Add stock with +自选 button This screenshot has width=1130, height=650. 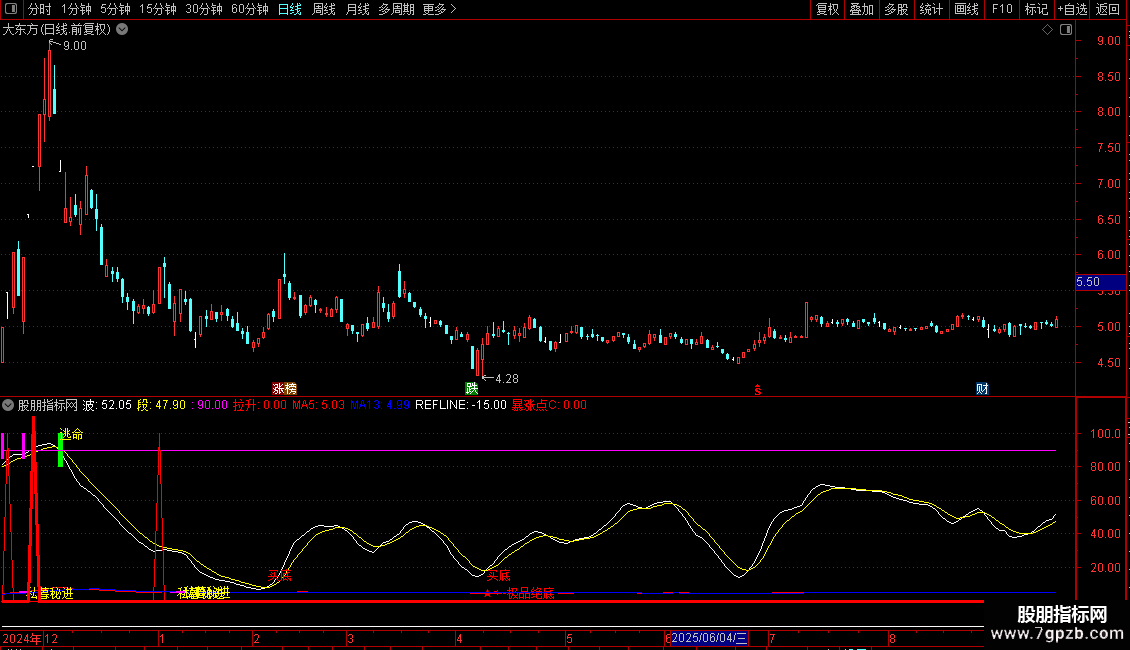(1072, 9)
